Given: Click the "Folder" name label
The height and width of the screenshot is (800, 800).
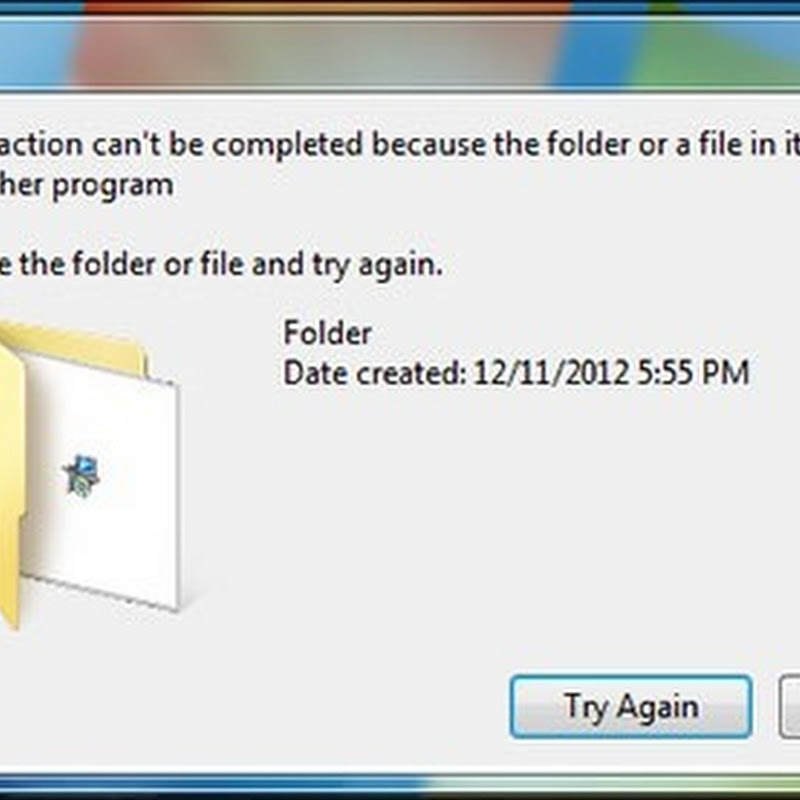Looking at the screenshot, I should [x=327, y=333].
